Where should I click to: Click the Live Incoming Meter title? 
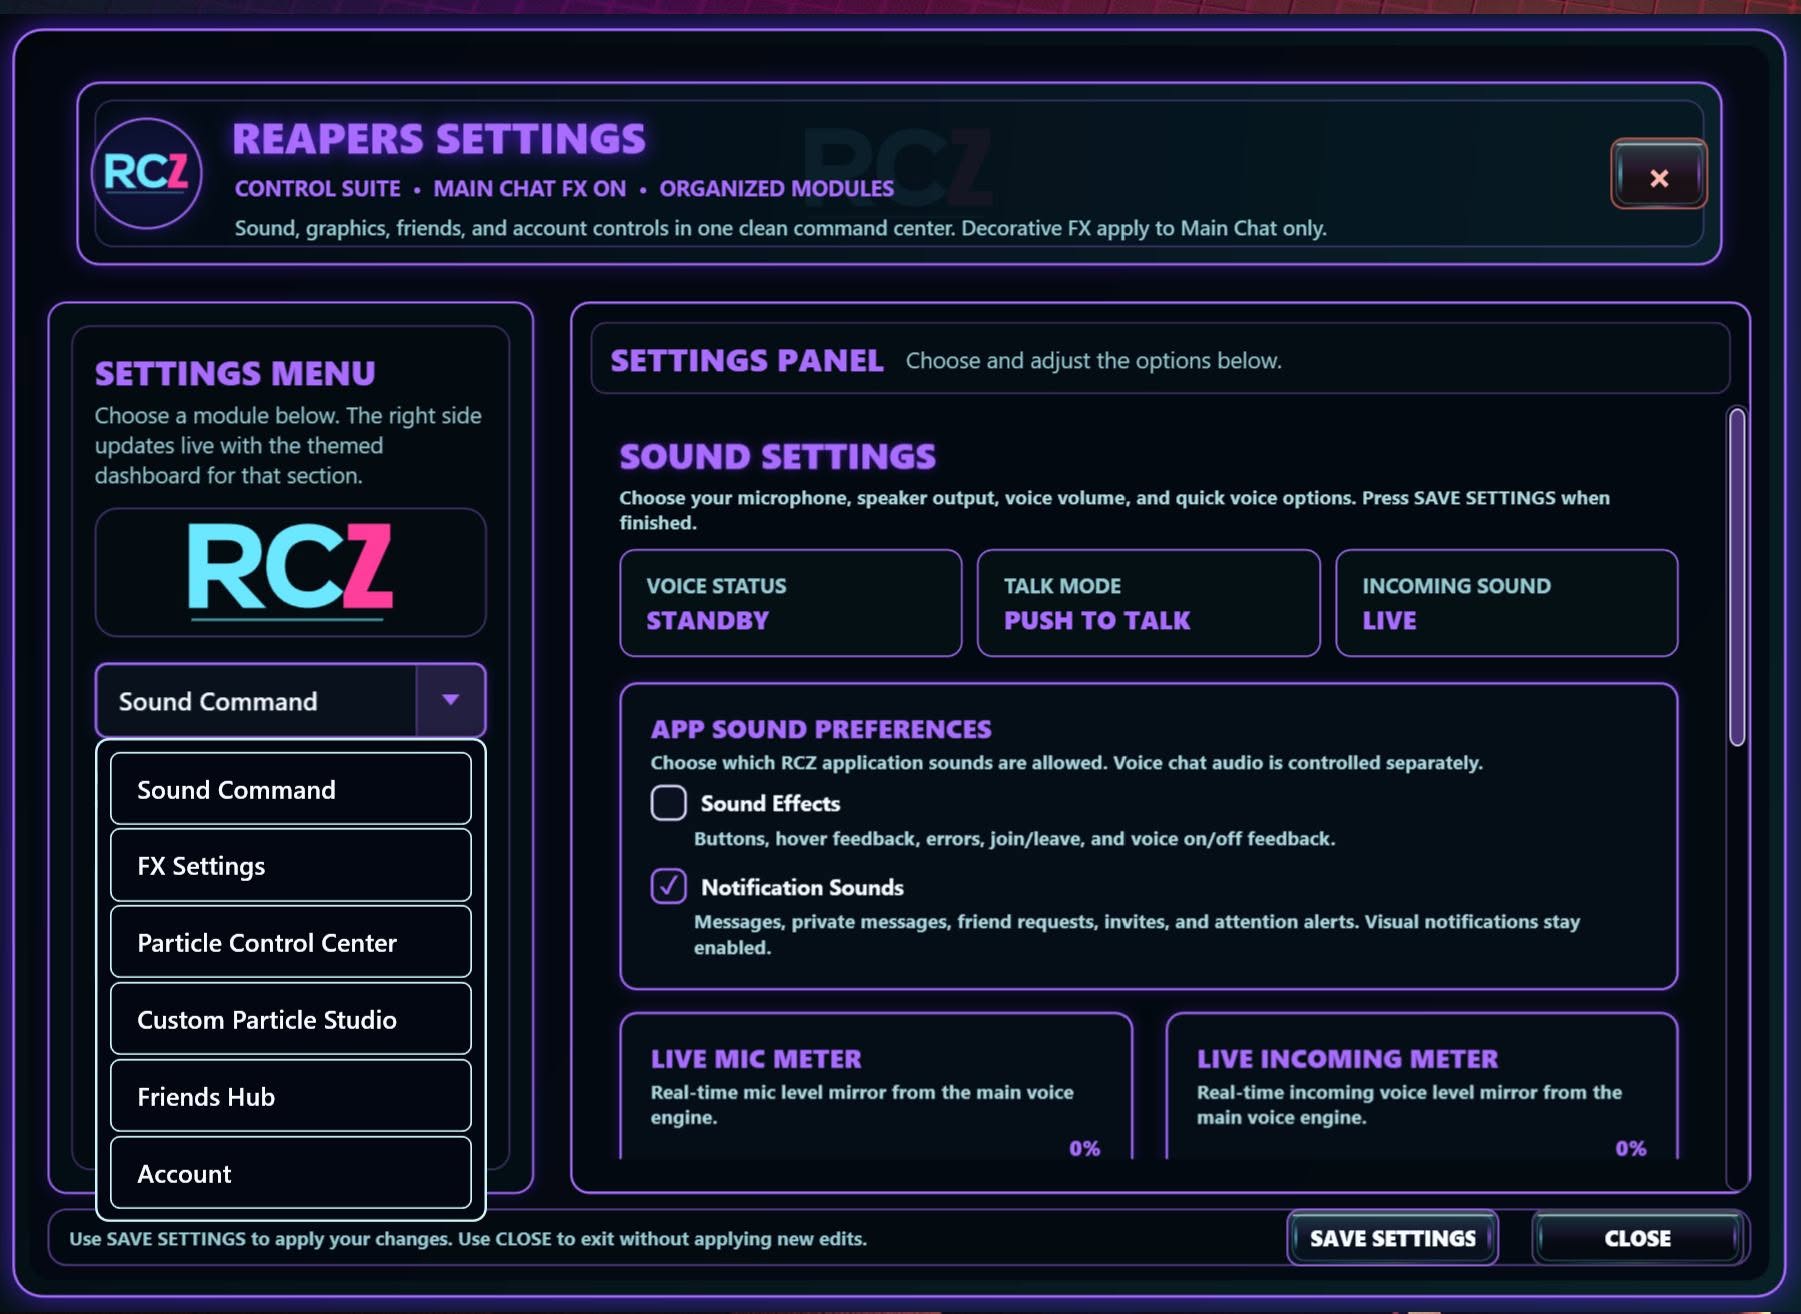(1347, 1058)
